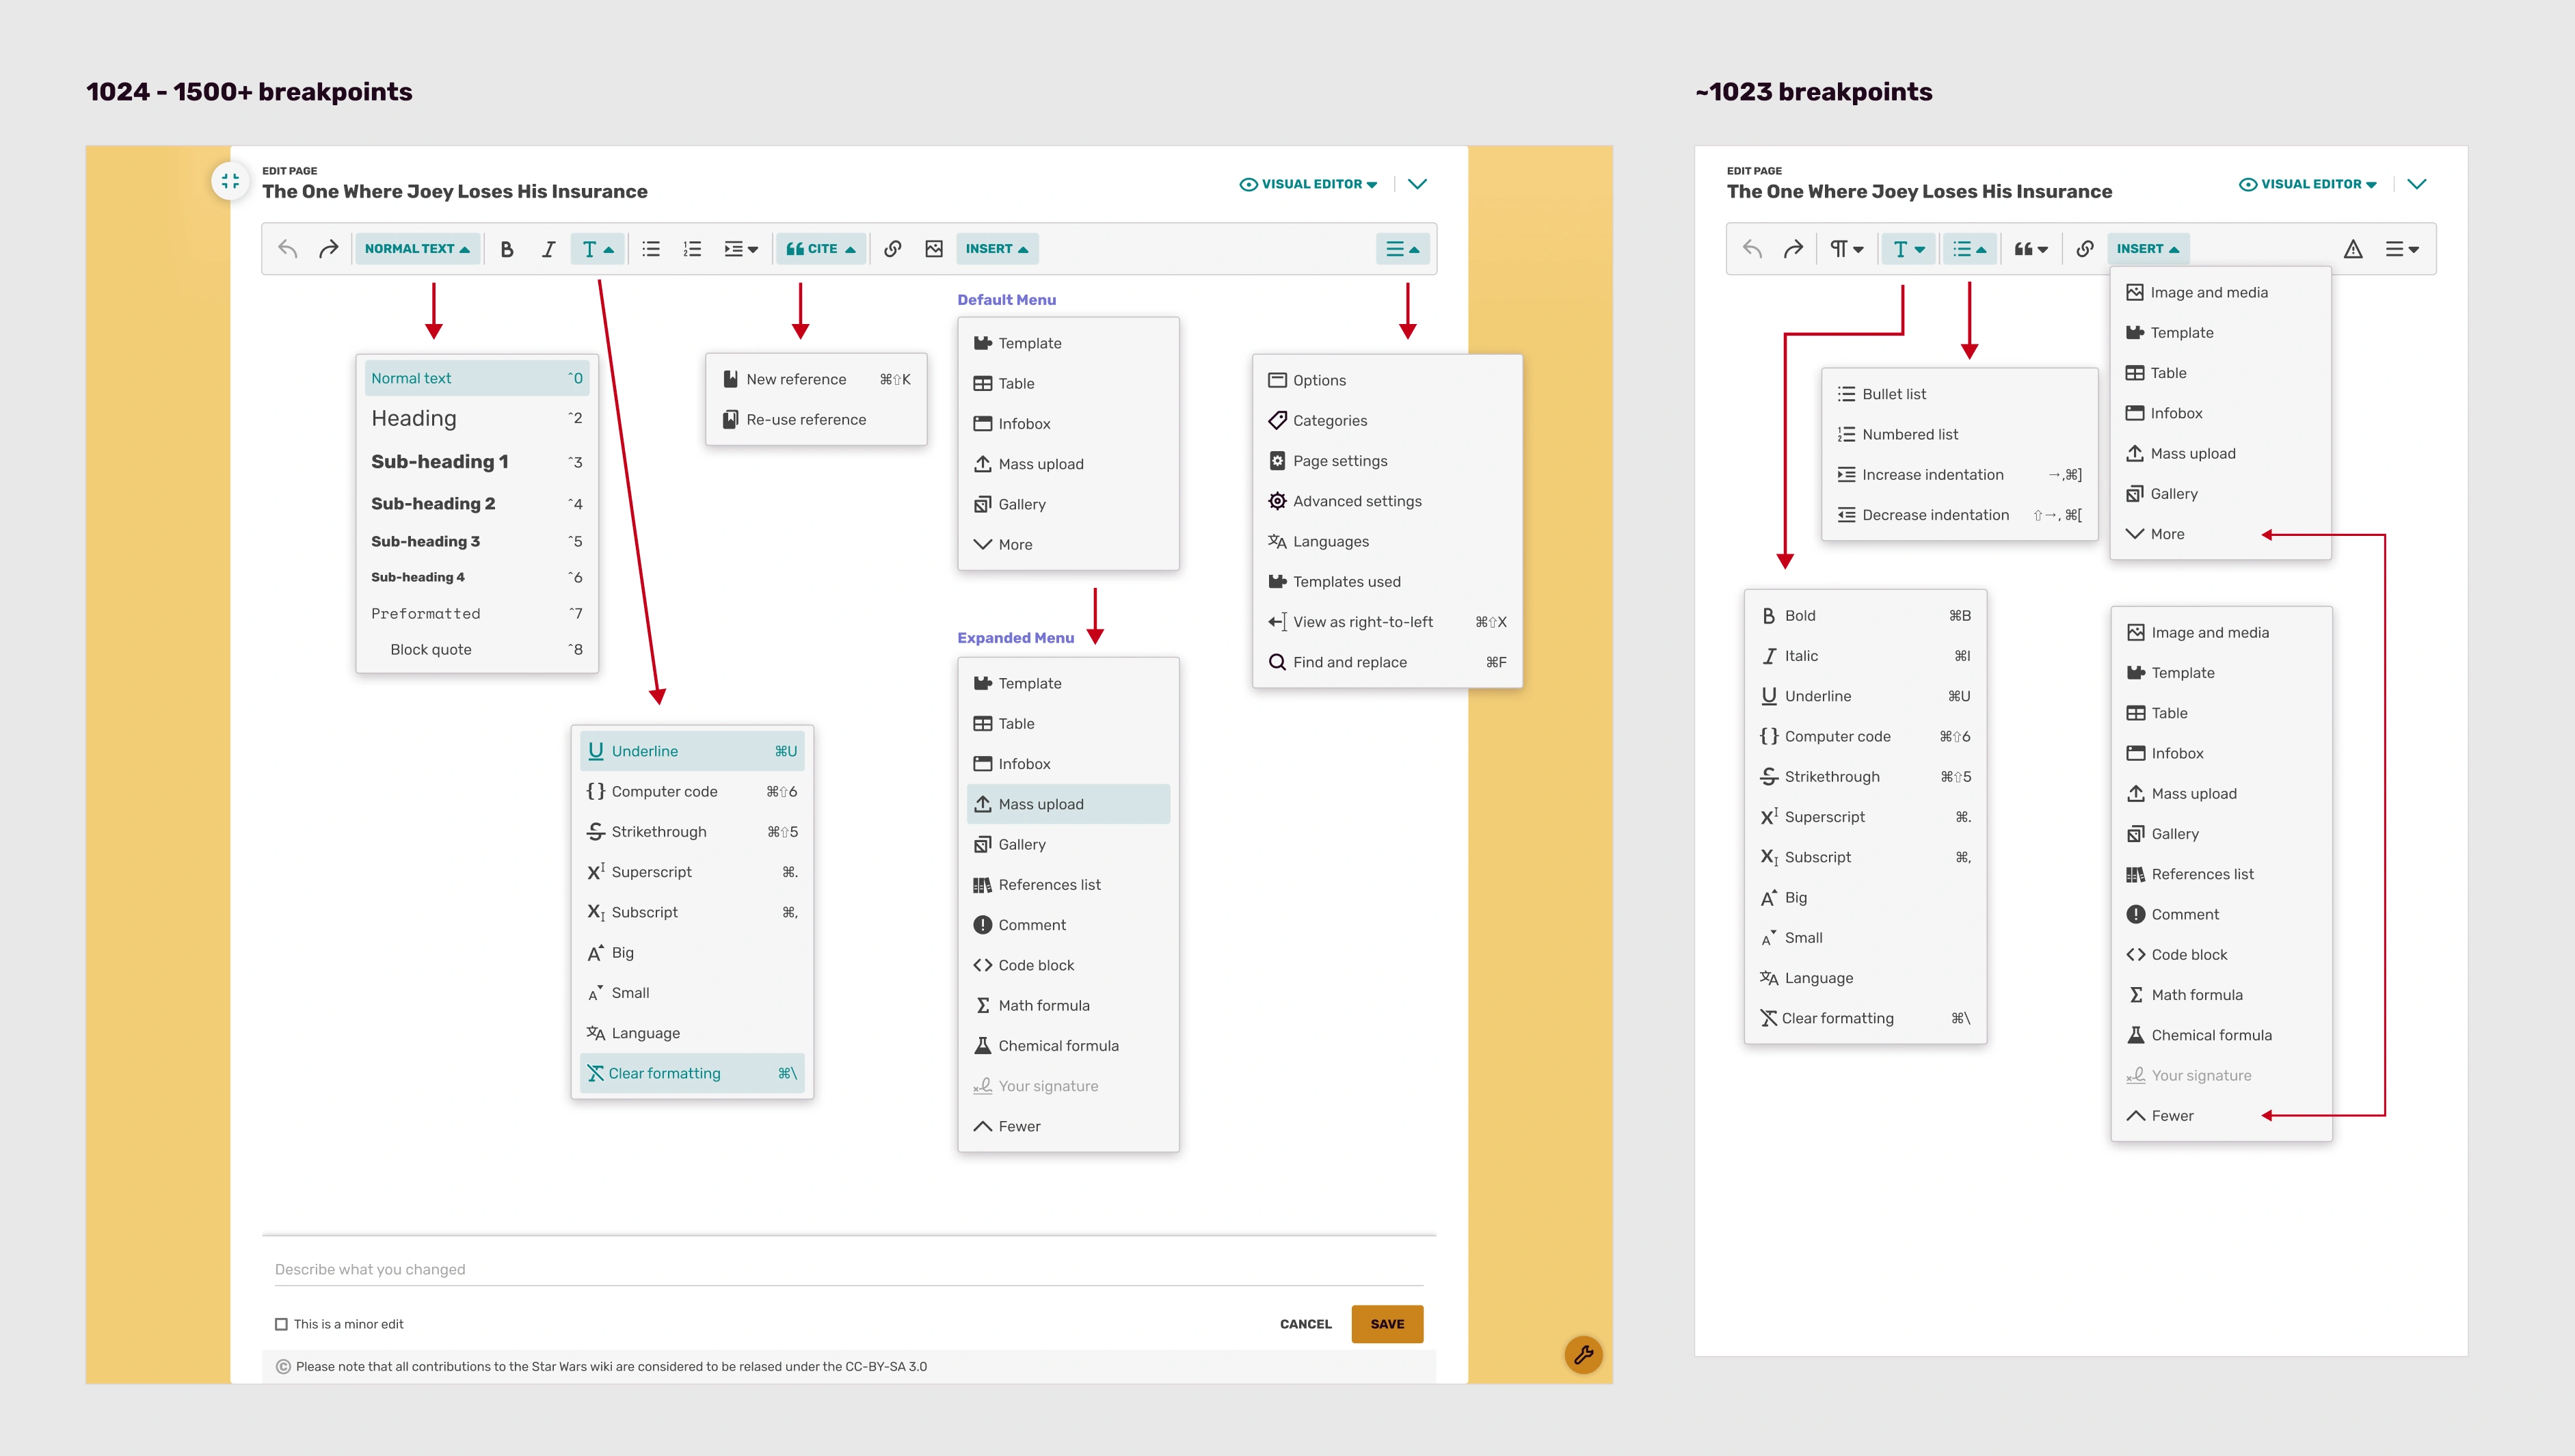Click the numbered list icon in left toolbar
The width and height of the screenshot is (2575, 1456).
coord(692,249)
